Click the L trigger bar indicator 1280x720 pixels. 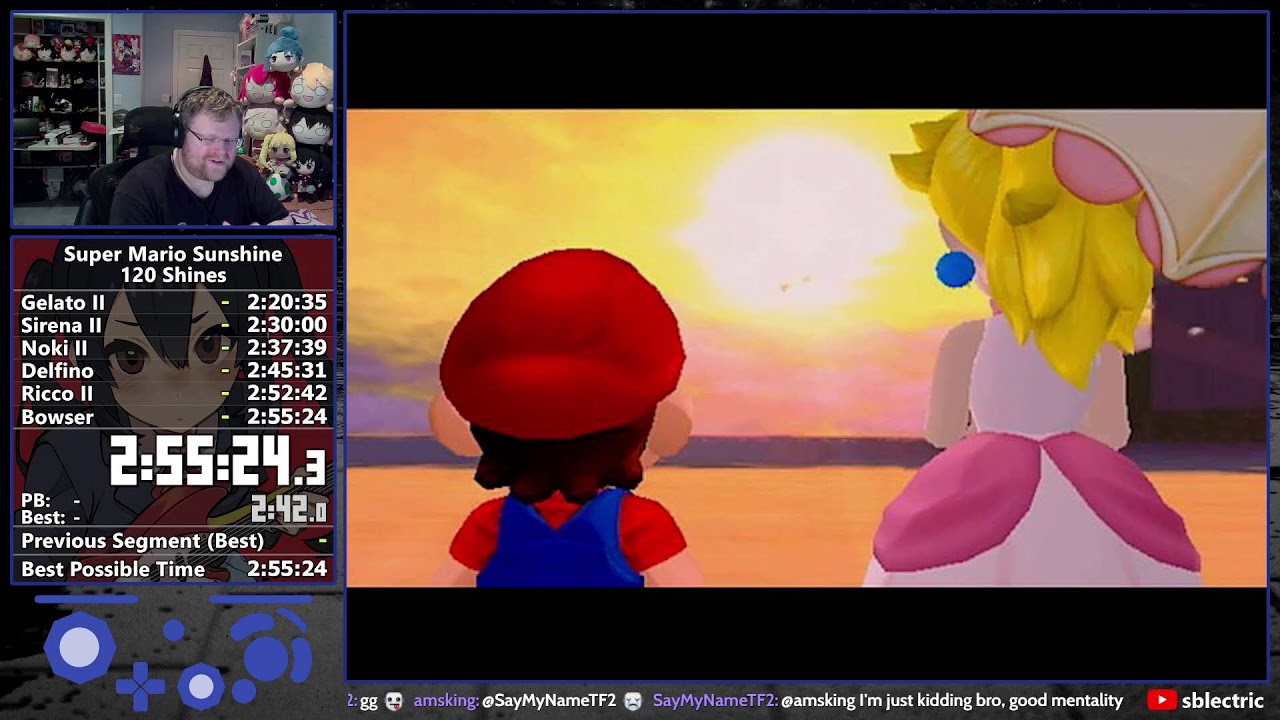point(86,600)
